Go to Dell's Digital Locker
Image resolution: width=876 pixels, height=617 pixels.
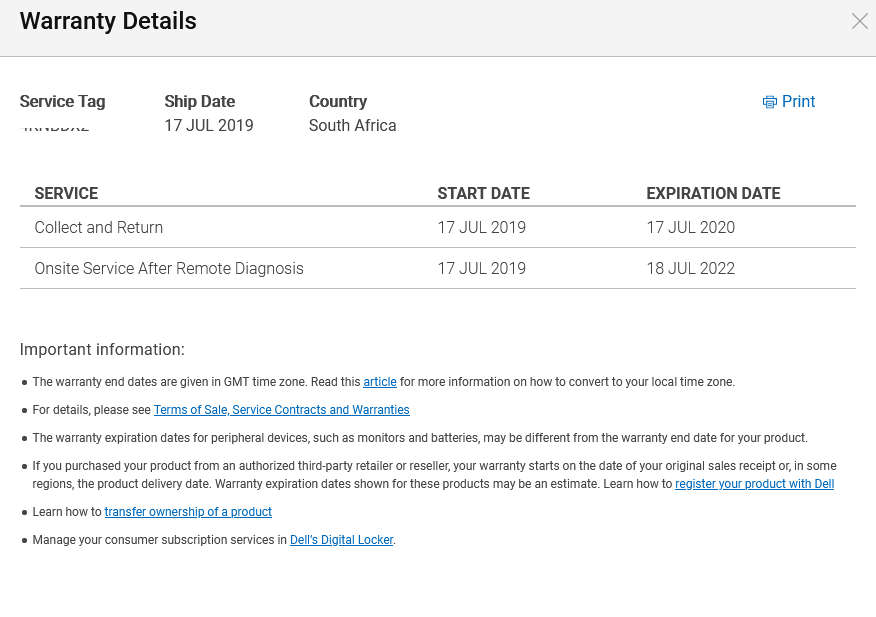pos(341,540)
